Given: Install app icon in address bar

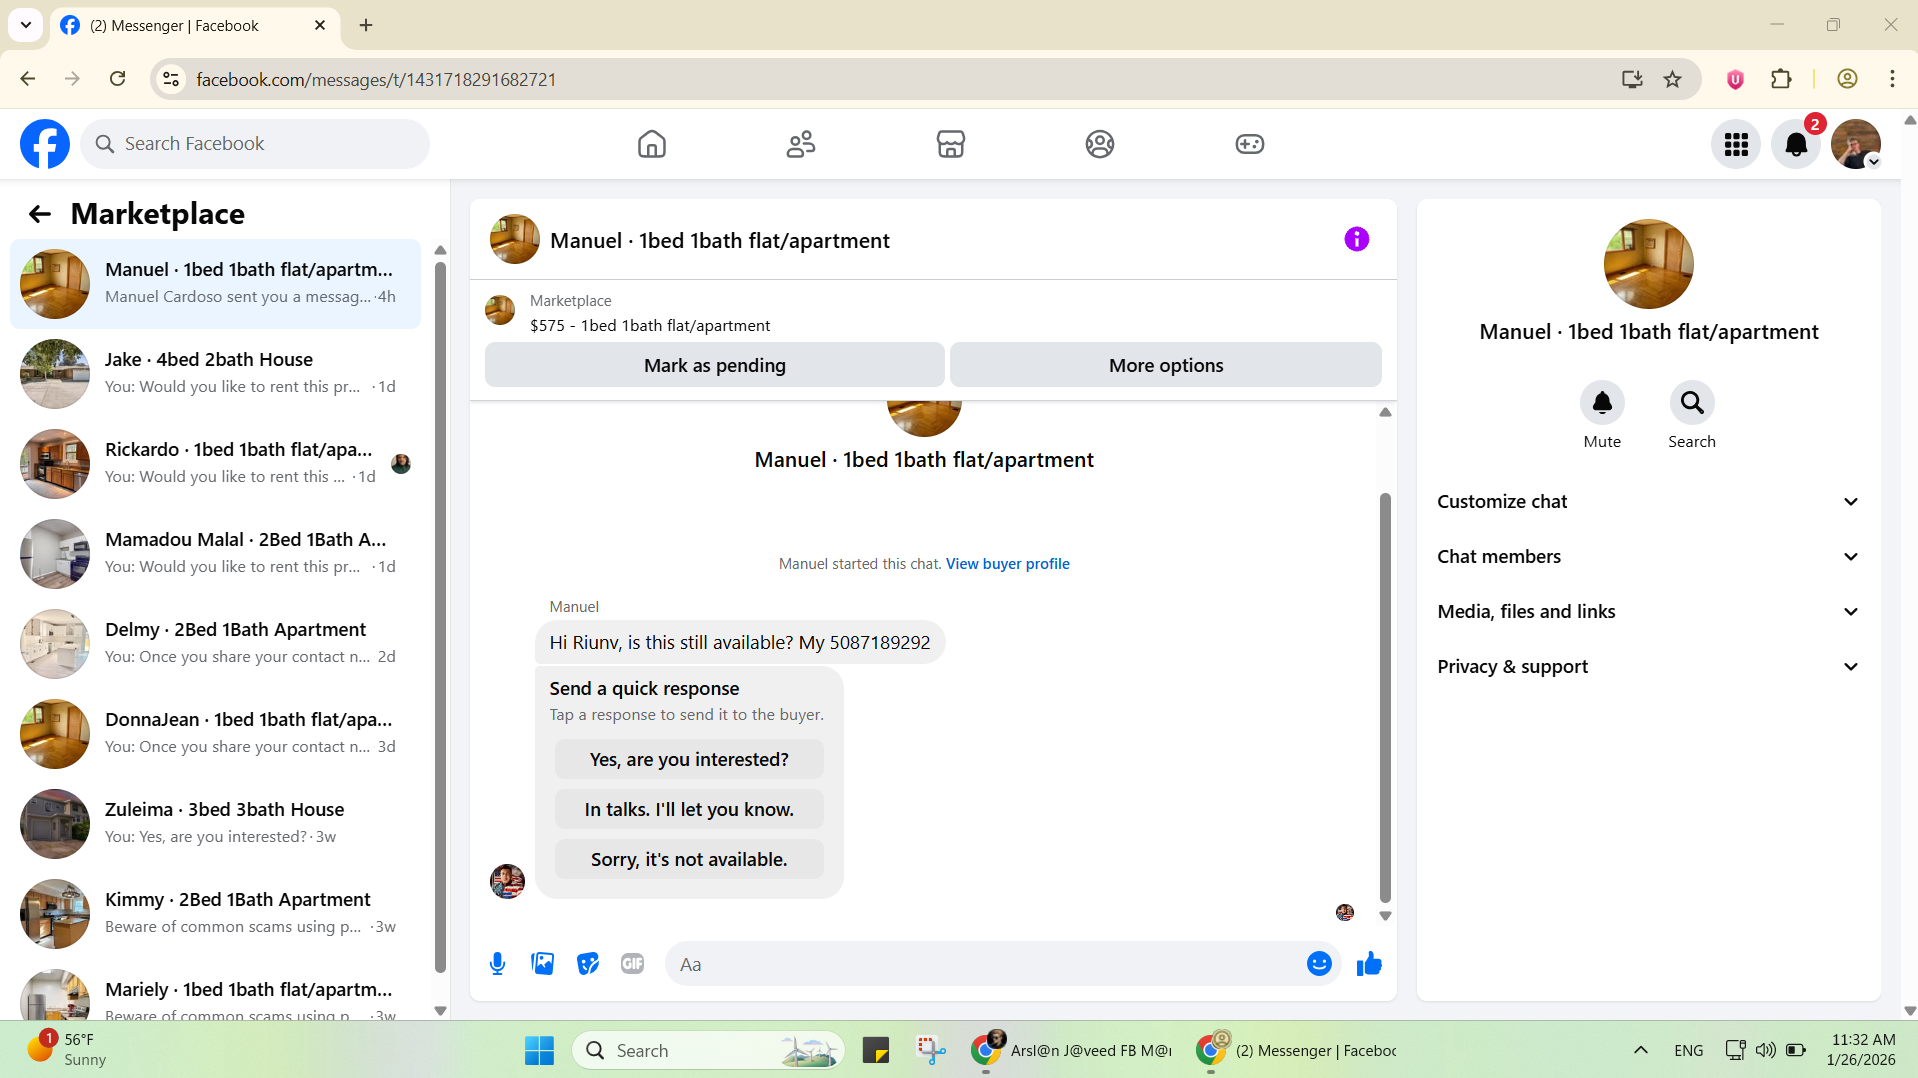Looking at the screenshot, I should pyautogui.click(x=1632, y=79).
